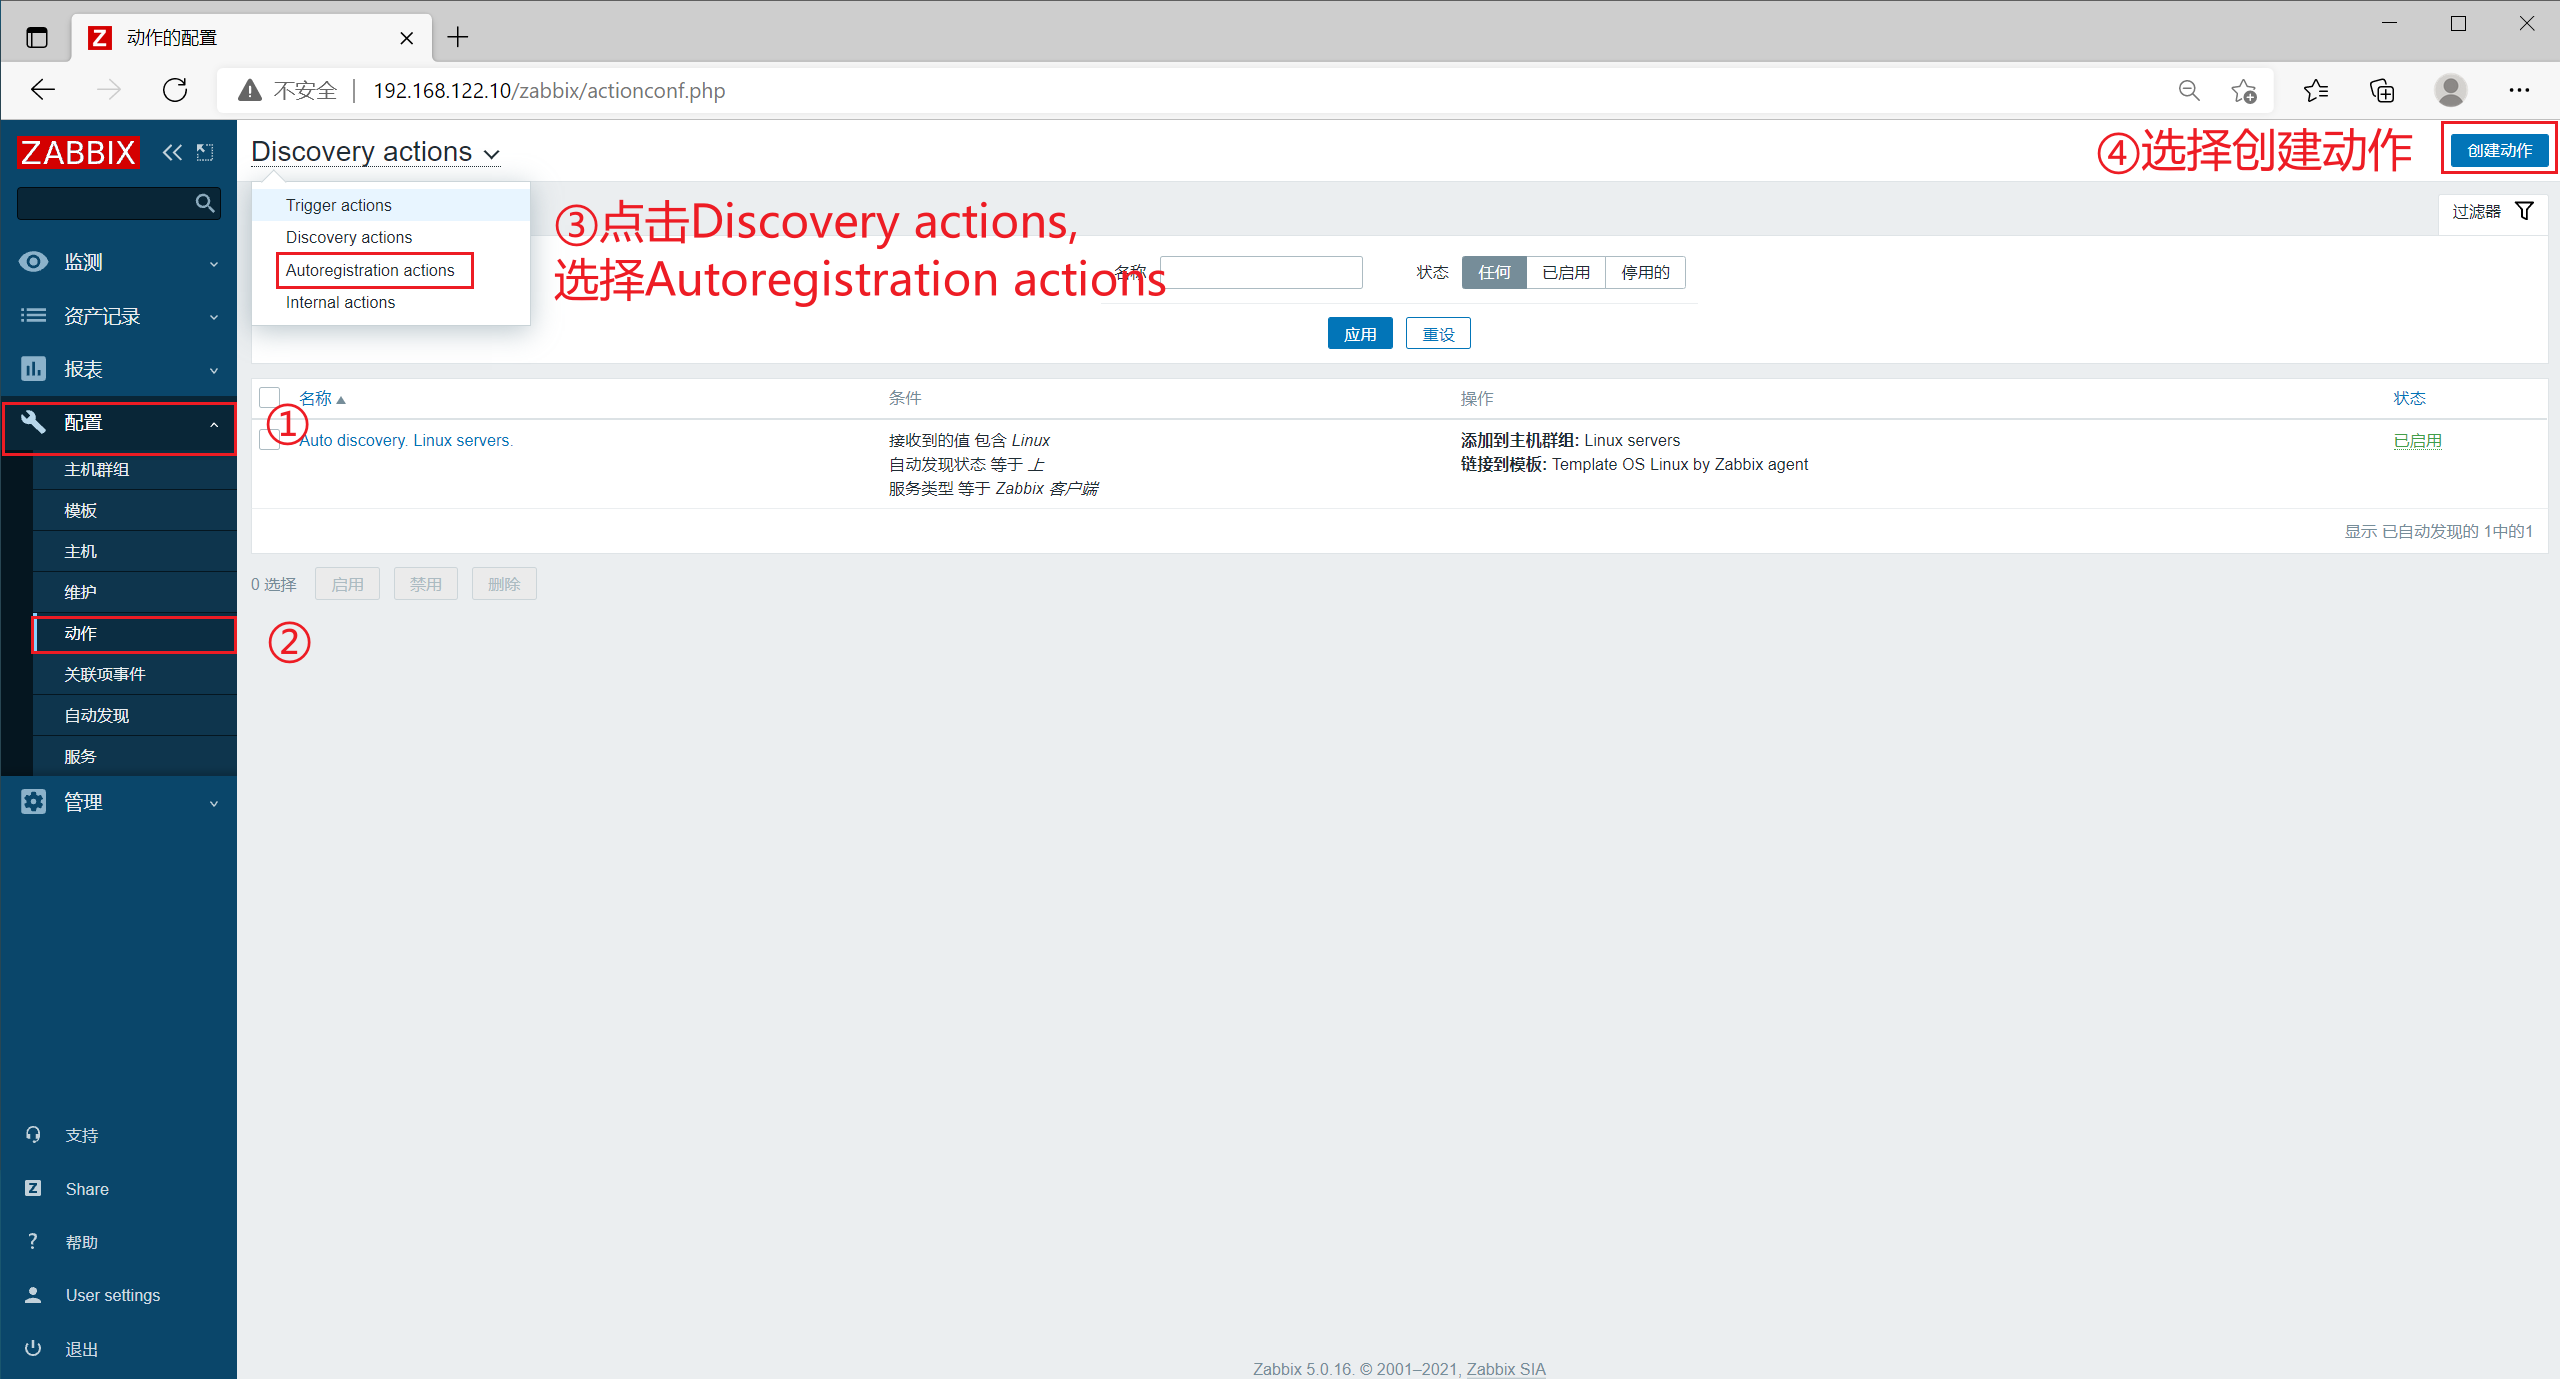Collapse the 配置 menu section
Image resolution: width=2560 pixels, height=1379 pixels.
(119, 423)
